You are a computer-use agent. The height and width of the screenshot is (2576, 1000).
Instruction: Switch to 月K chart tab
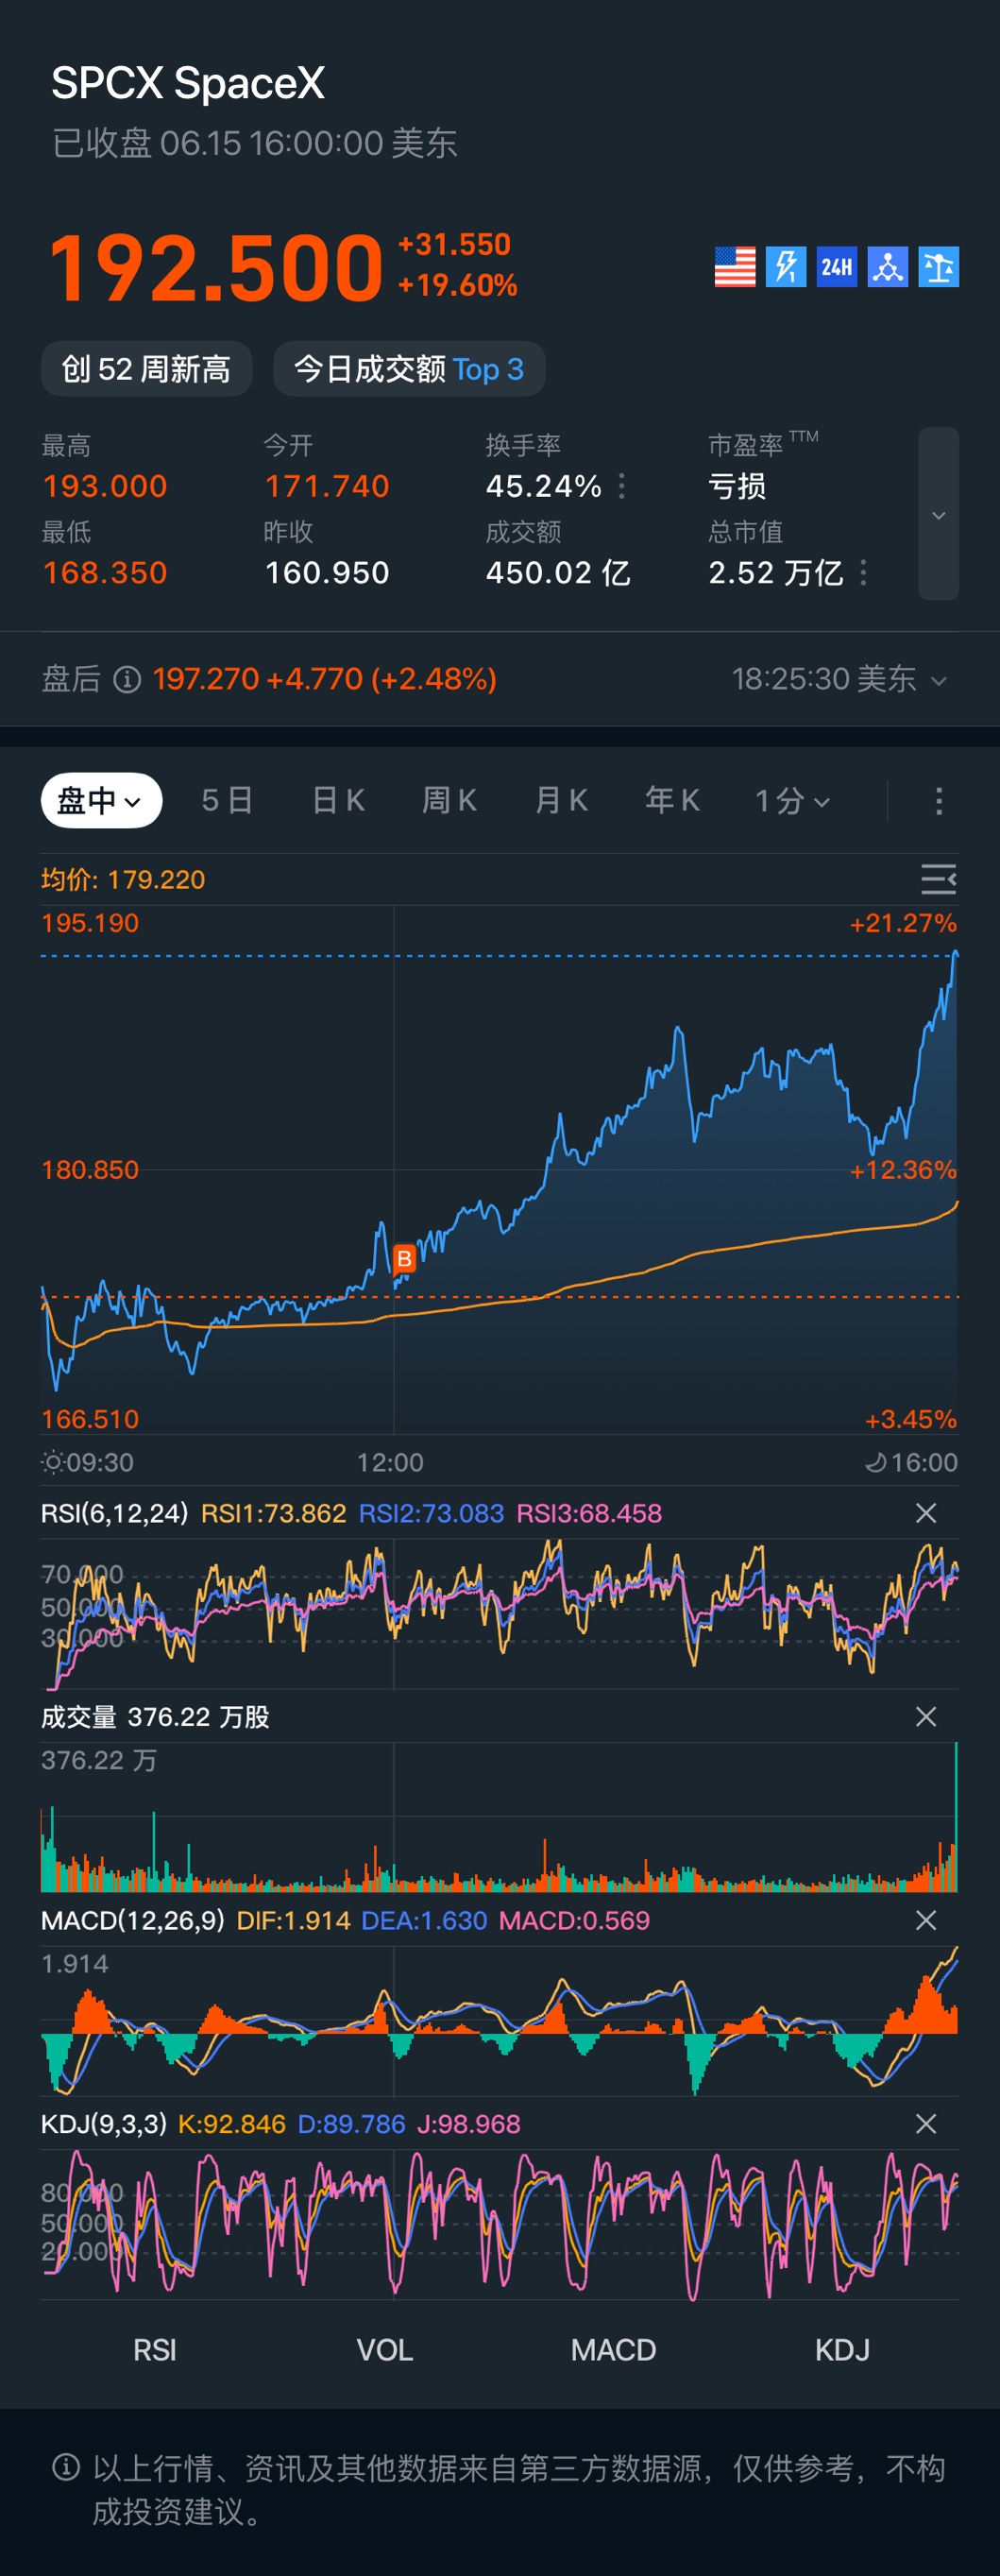[561, 800]
